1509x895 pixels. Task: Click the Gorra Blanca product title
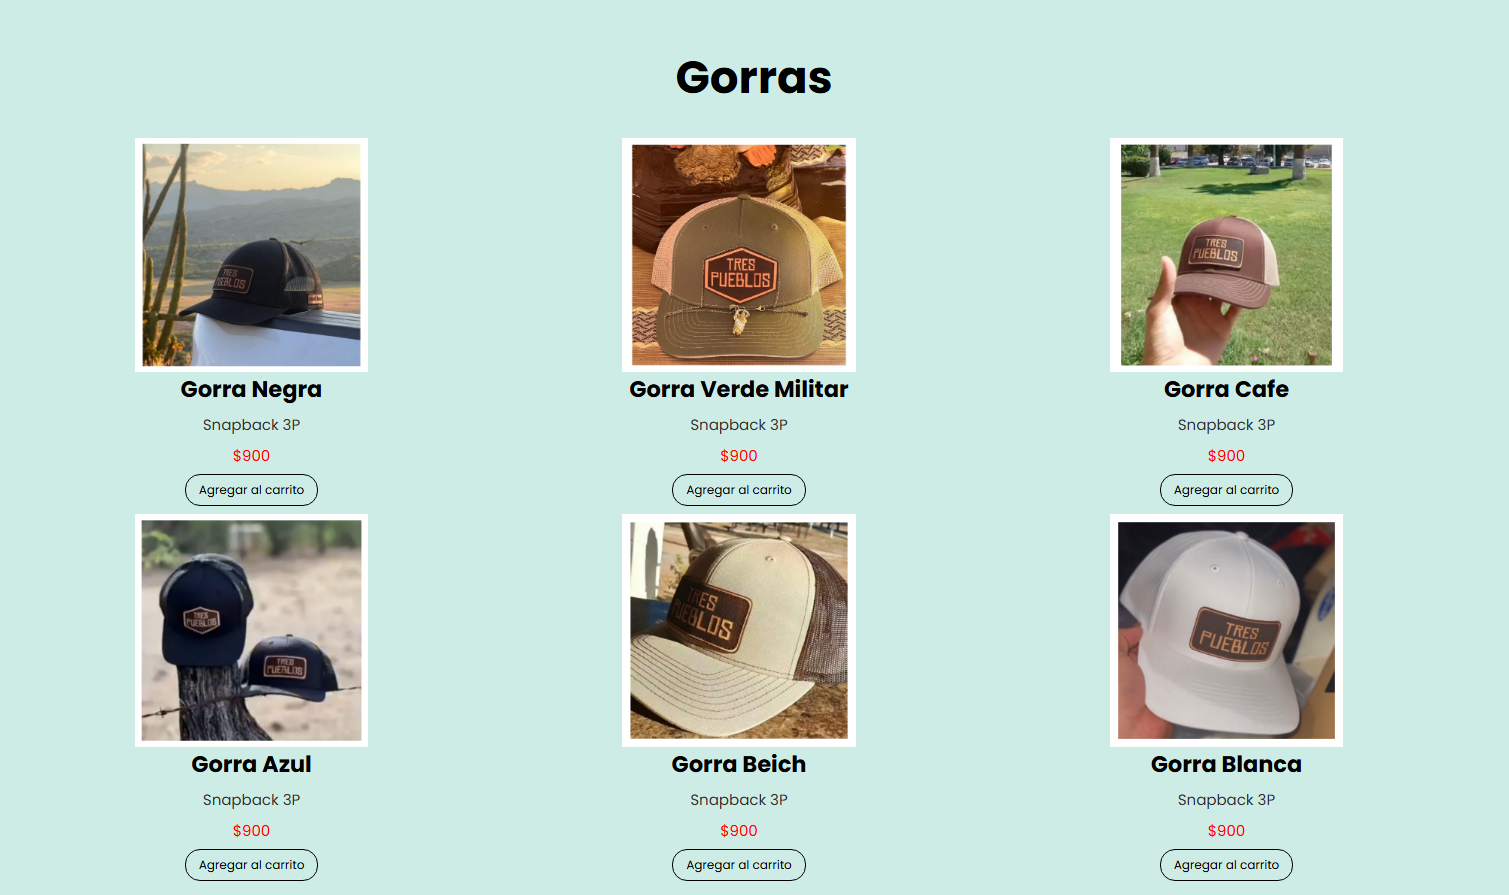point(1226,764)
